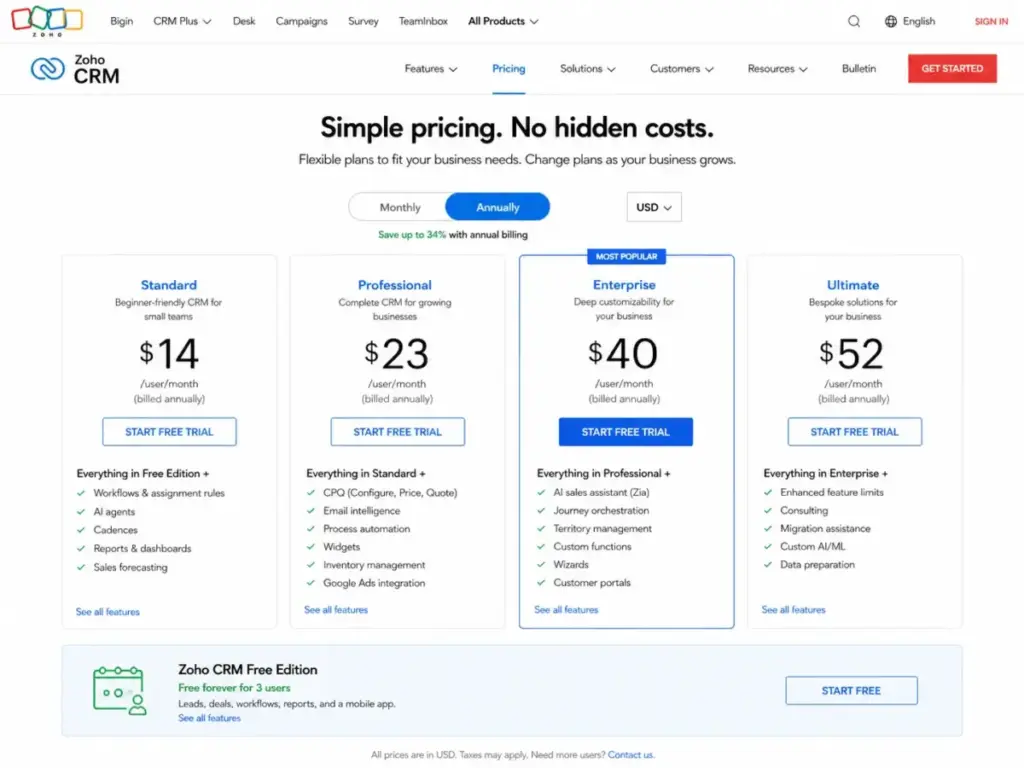Expand the CRM Plus dropdown
Image resolution: width=1024 pixels, height=768 pixels.
point(182,21)
